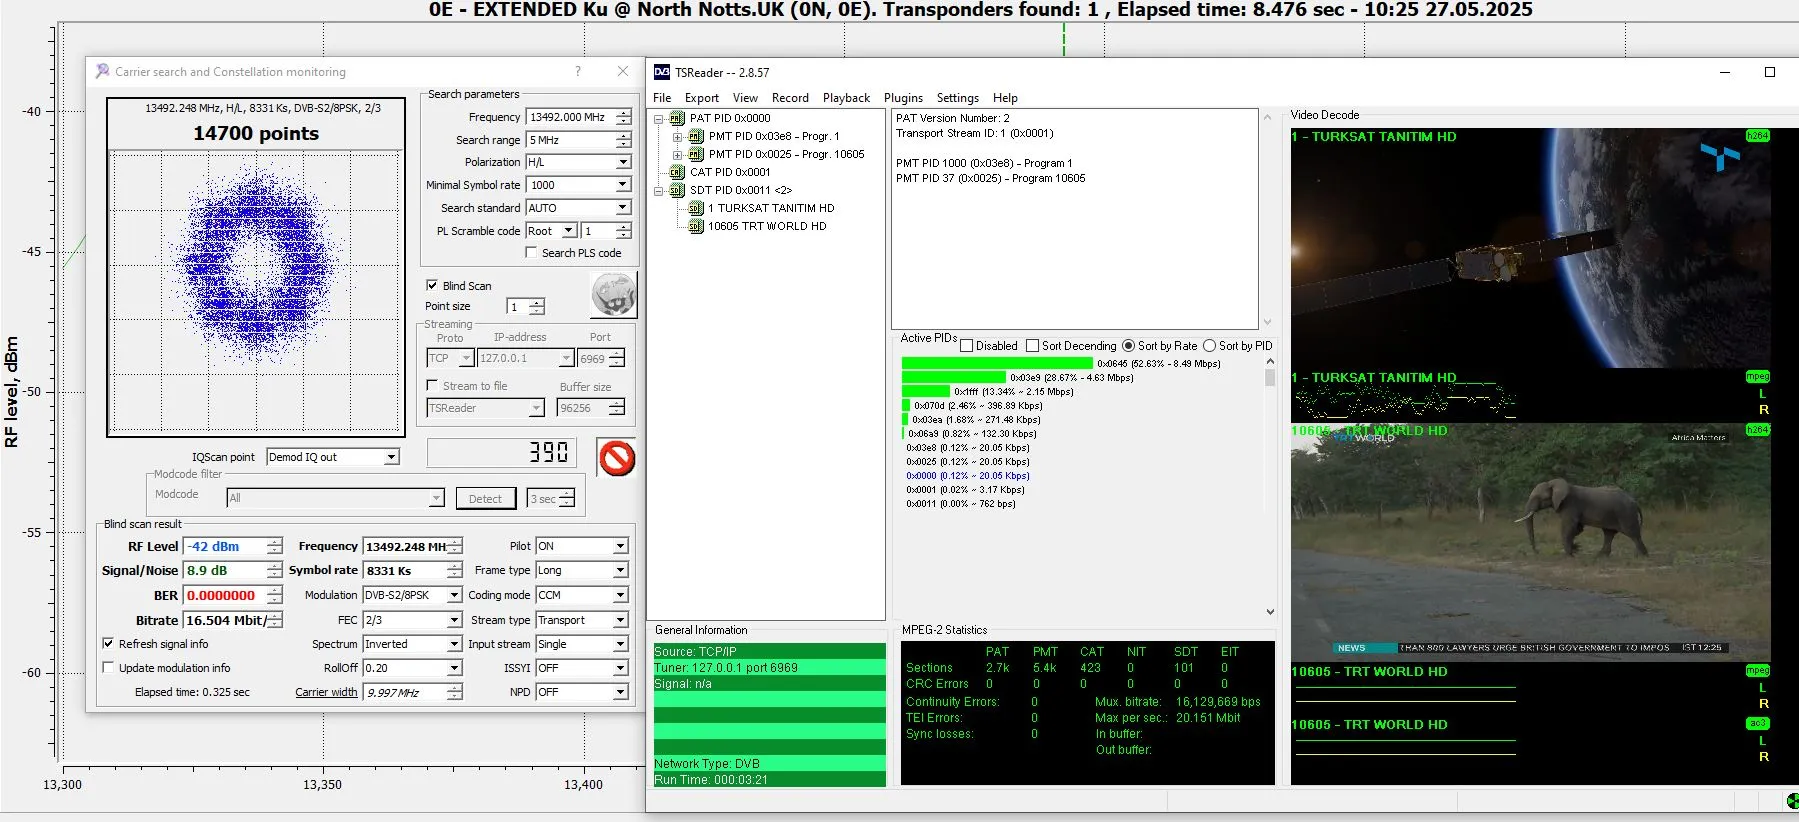Open the Playback menu
Viewport: 1799px width, 822px height.
845,98
